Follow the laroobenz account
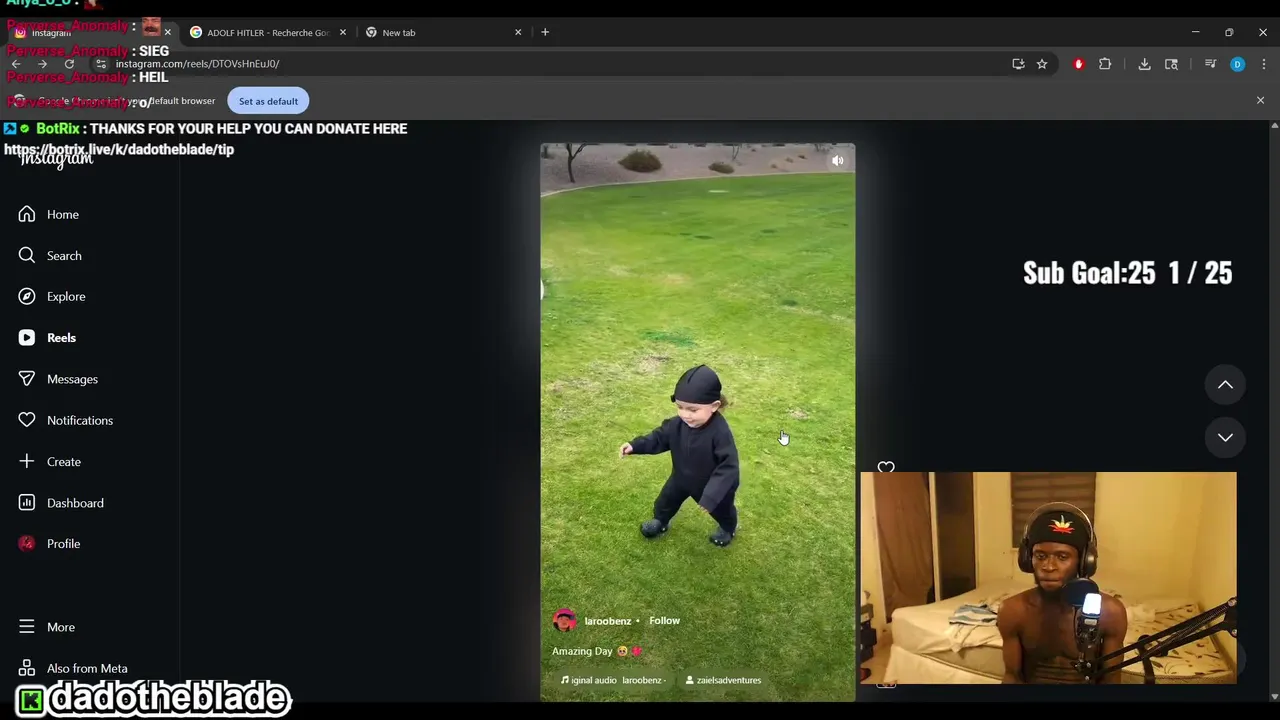 click(664, 620)
